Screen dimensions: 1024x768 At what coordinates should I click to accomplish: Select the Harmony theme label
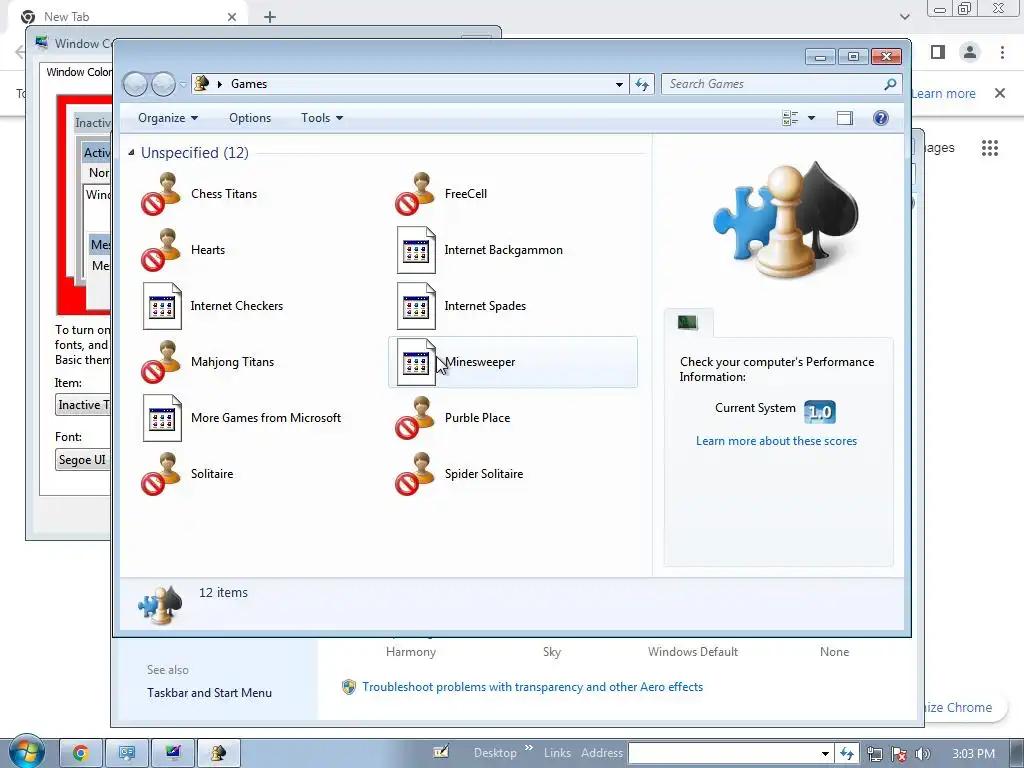(411, 652)
